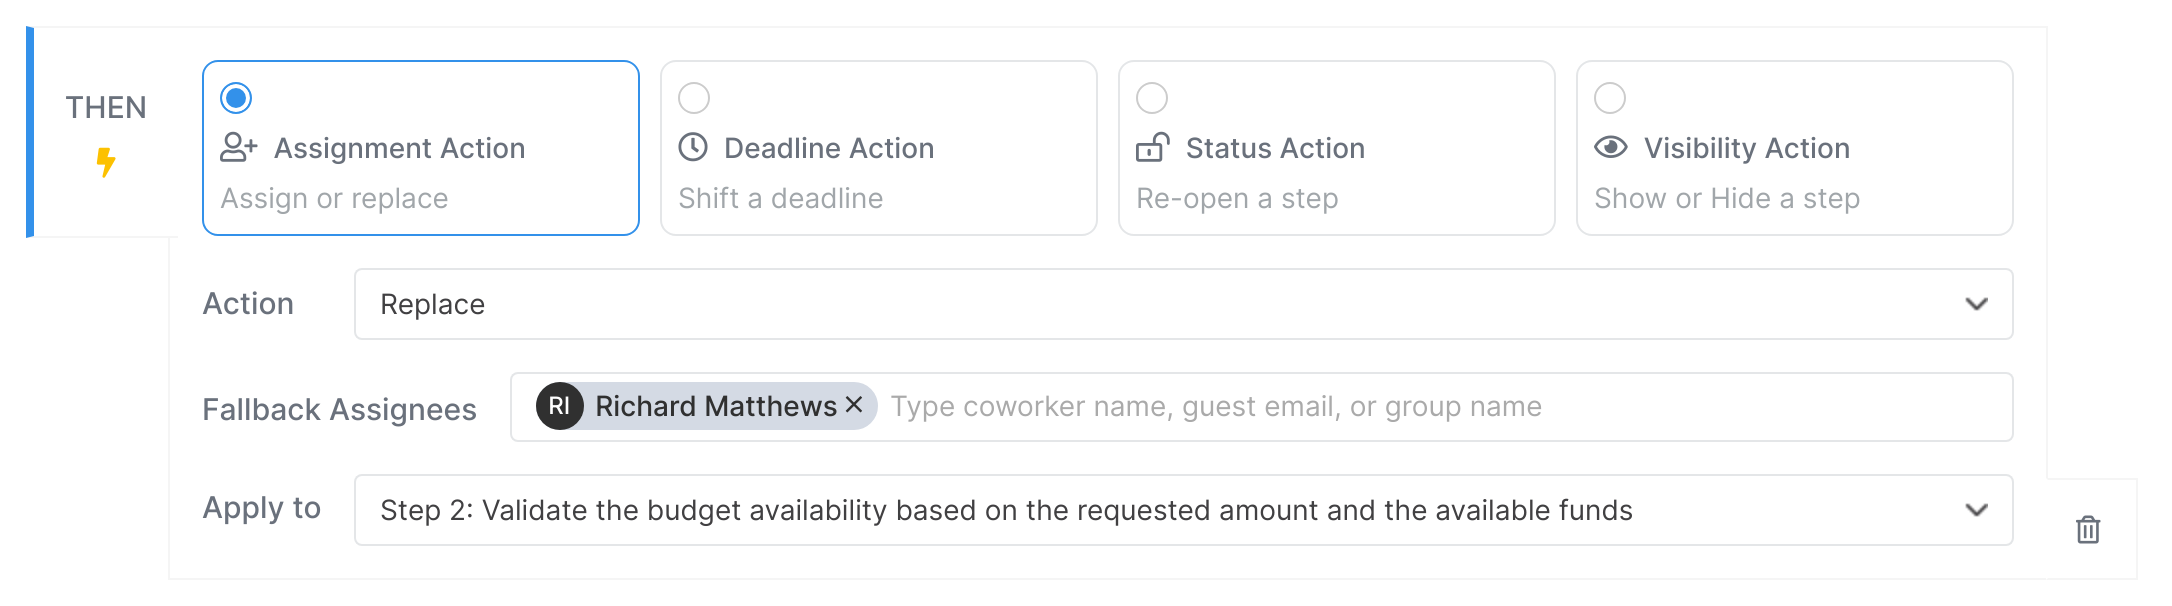Click the Assignment Action person icon
The height and width of the screenshot is (606, 2172).
point(237,147)
